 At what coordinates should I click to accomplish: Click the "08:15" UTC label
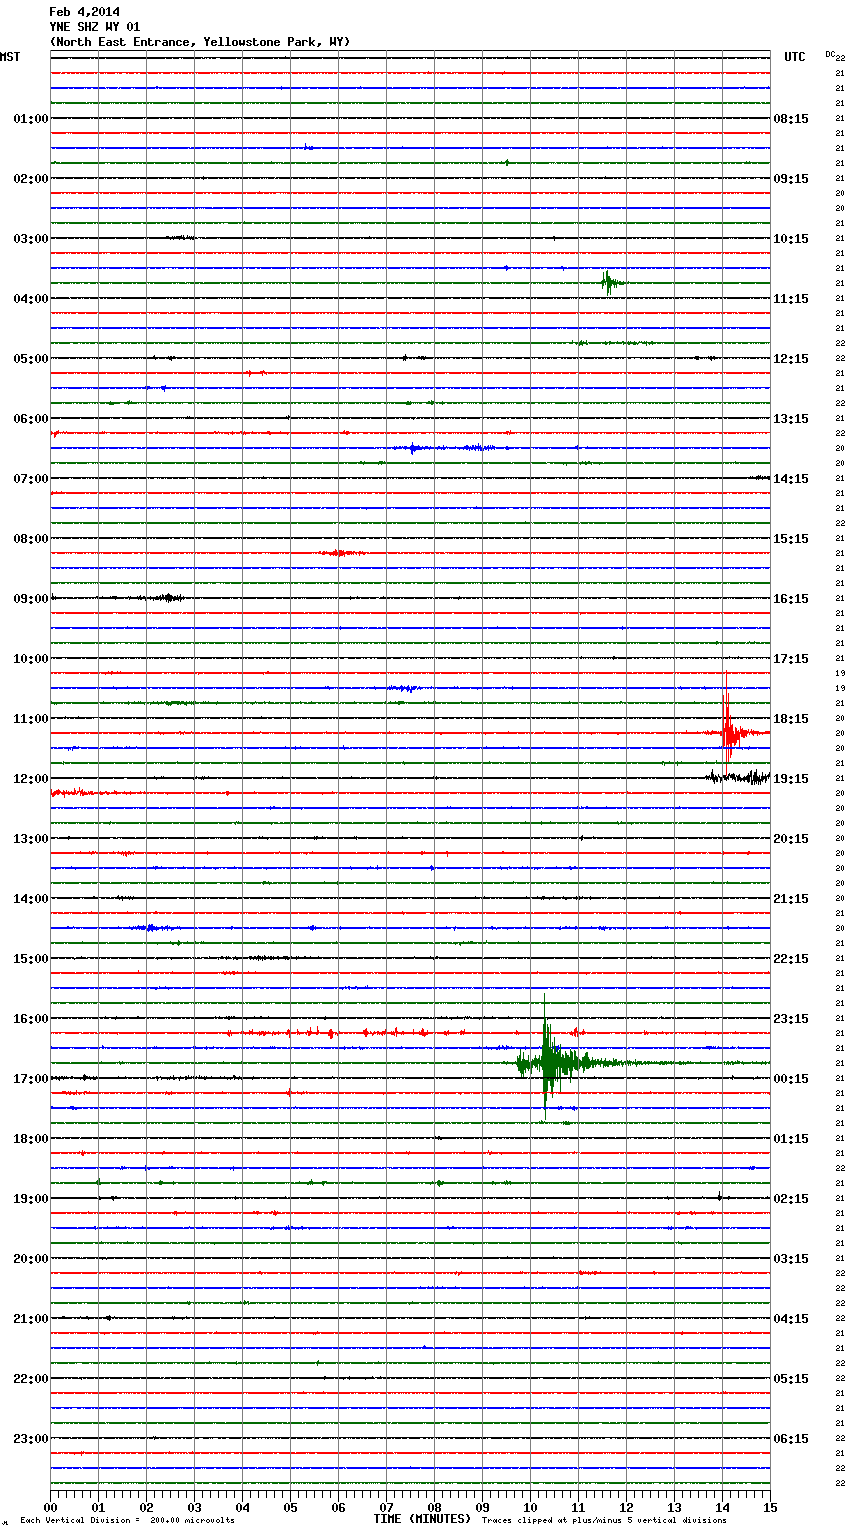[x=791, y=119]
